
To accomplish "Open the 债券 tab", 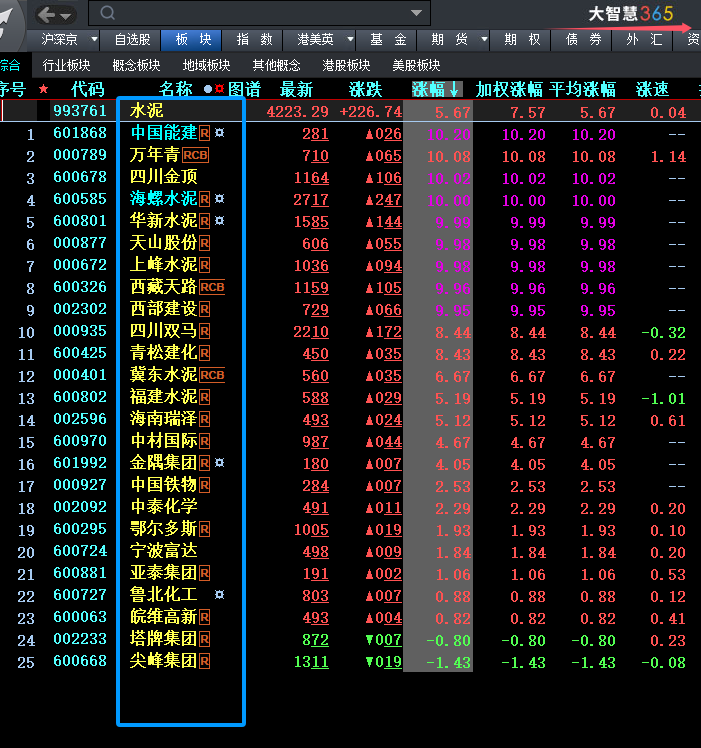I will click(583, 39).
